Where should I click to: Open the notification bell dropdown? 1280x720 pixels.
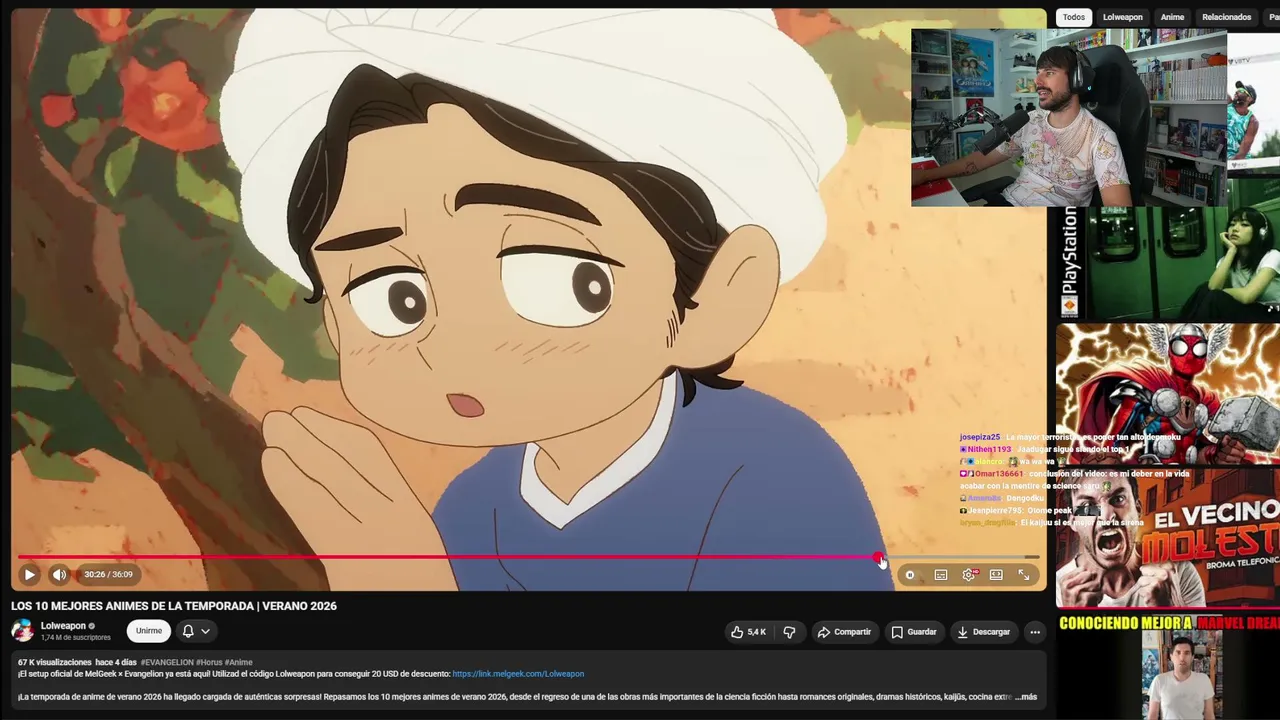tap(196, 631)
